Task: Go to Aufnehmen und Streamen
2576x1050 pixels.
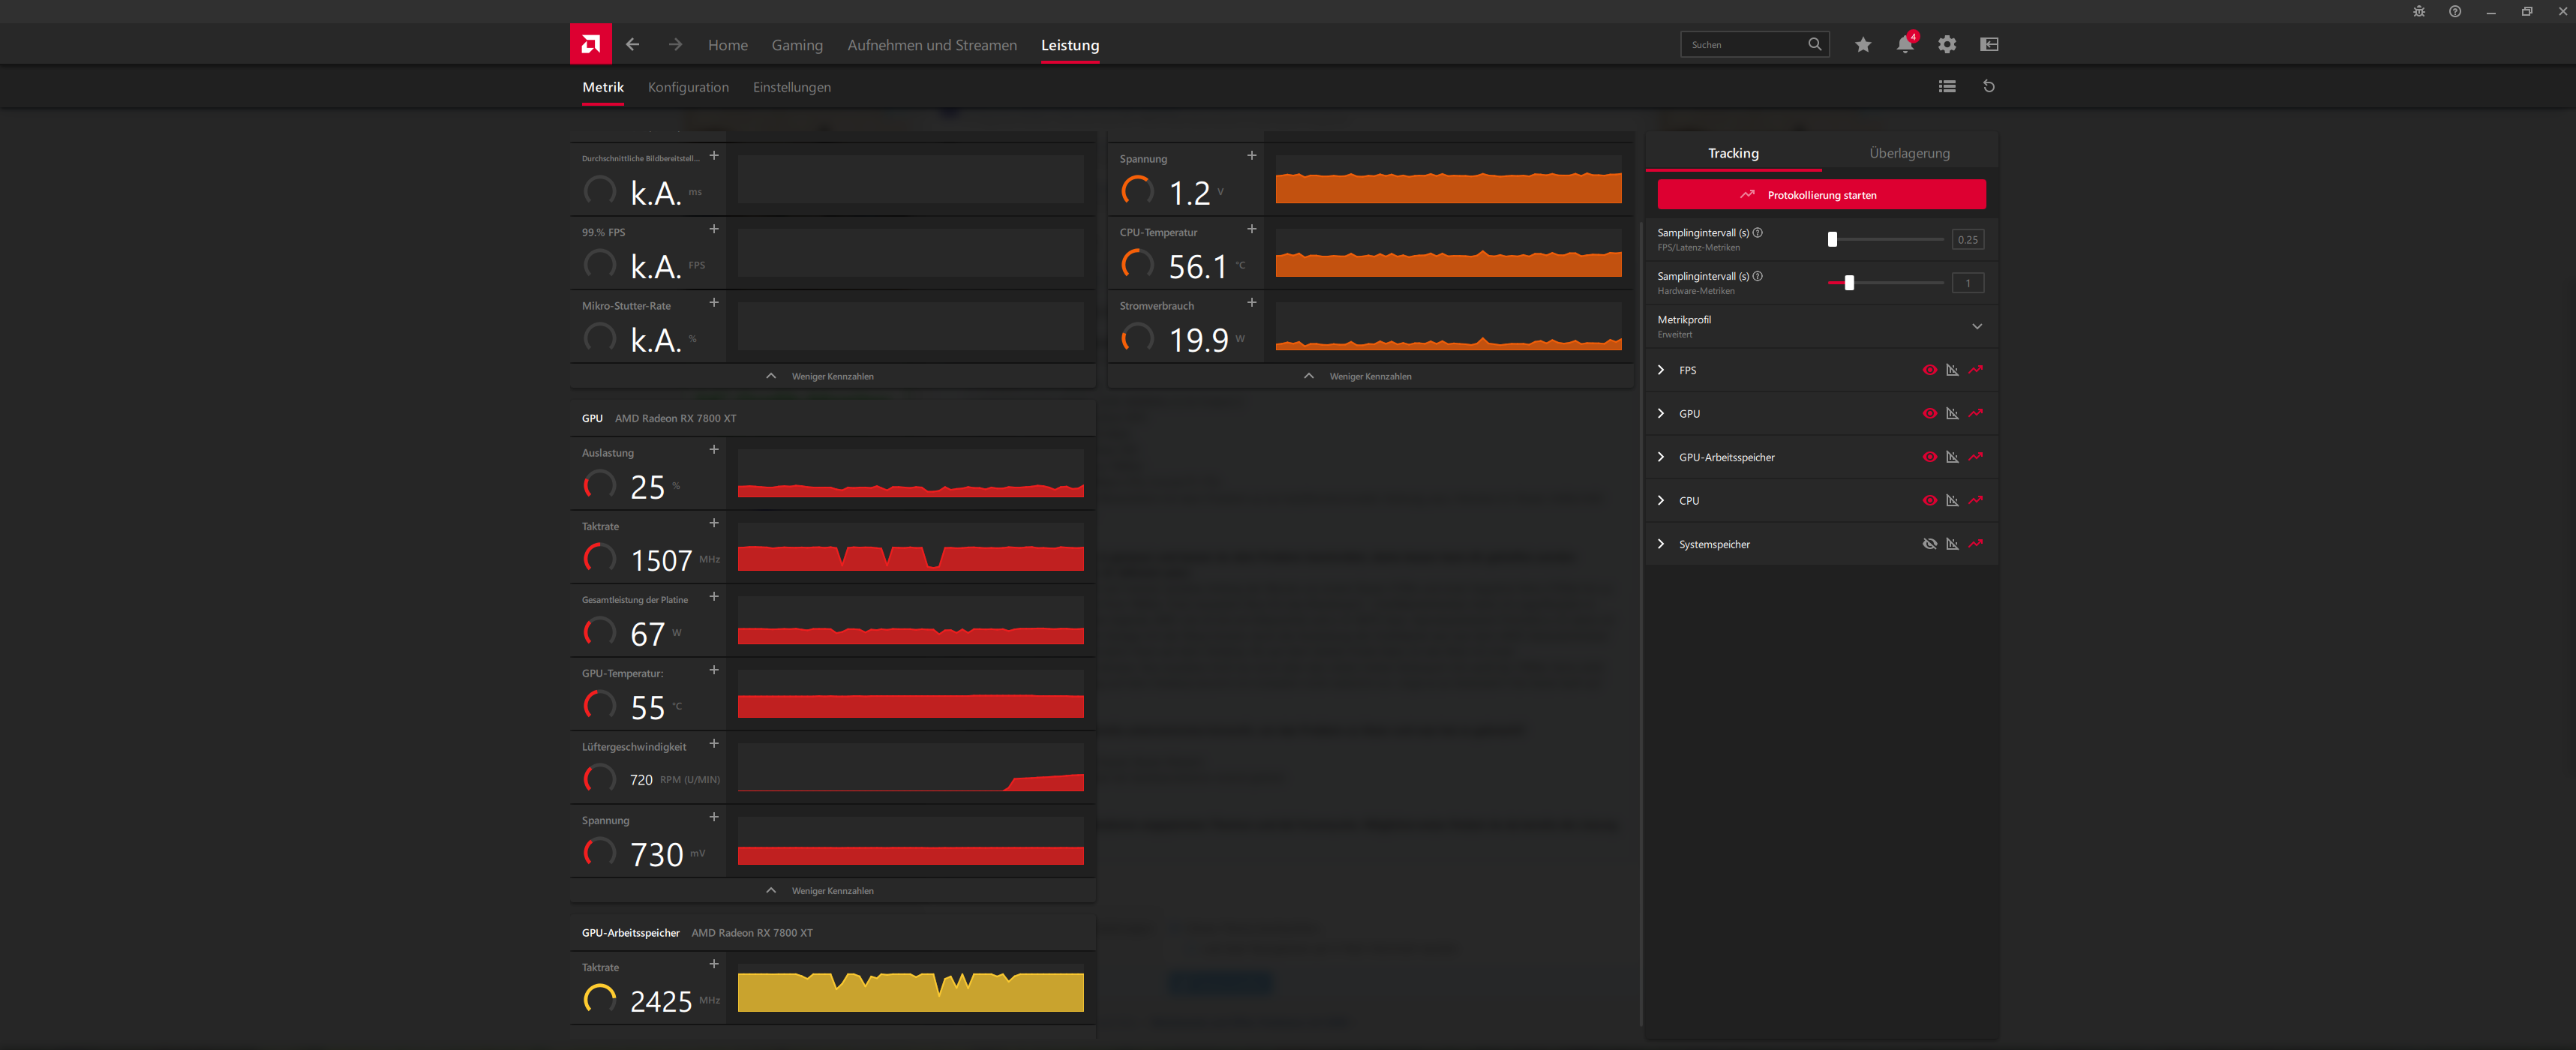Action: [931, 45]
